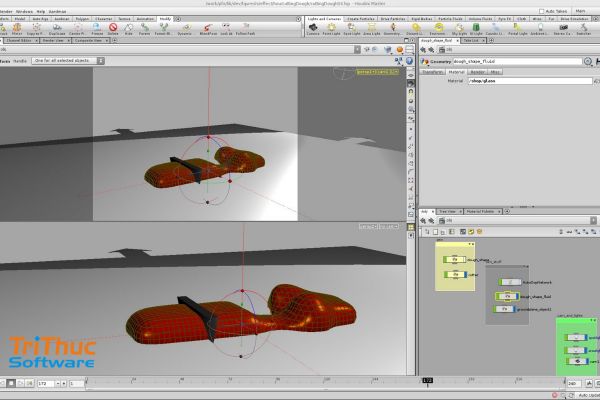Add a new pane tab beside Composite View
Viewport: 600px width, 400px height.
[114, 40]
